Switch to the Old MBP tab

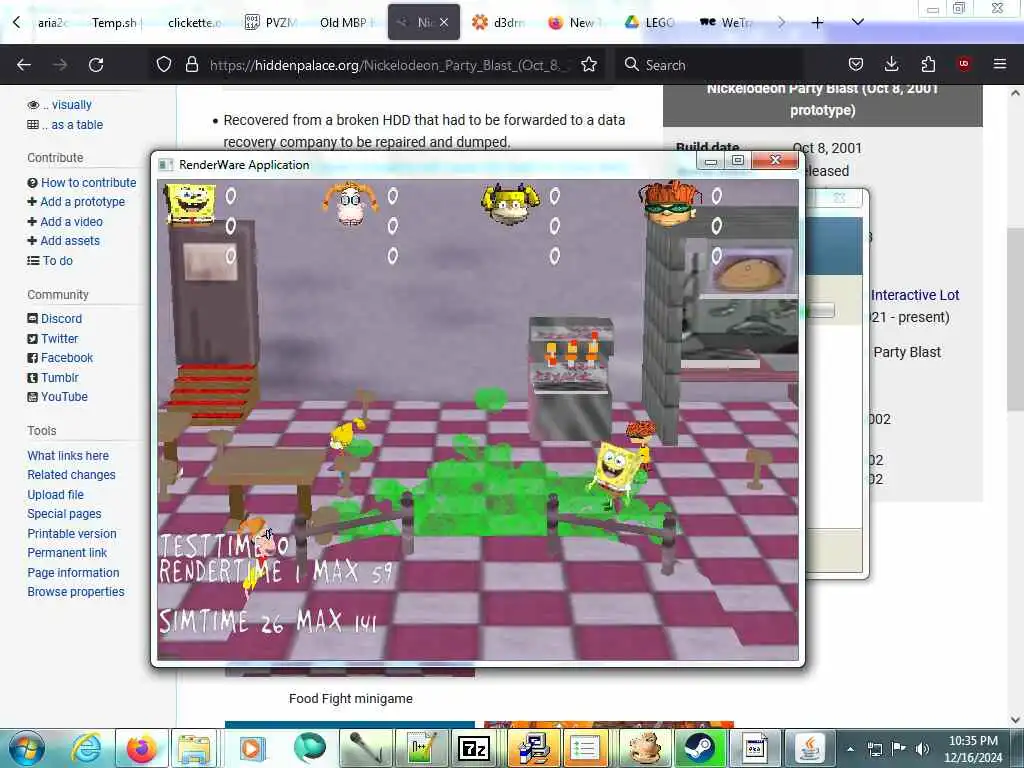(346, 23)
